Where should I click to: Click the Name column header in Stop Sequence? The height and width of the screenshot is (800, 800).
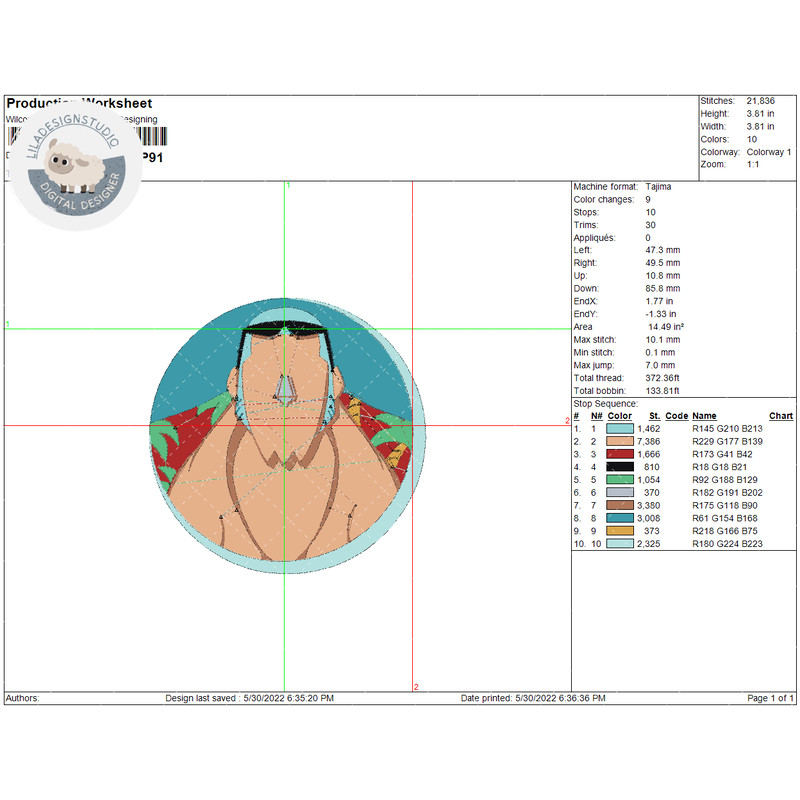coord(704,416)
